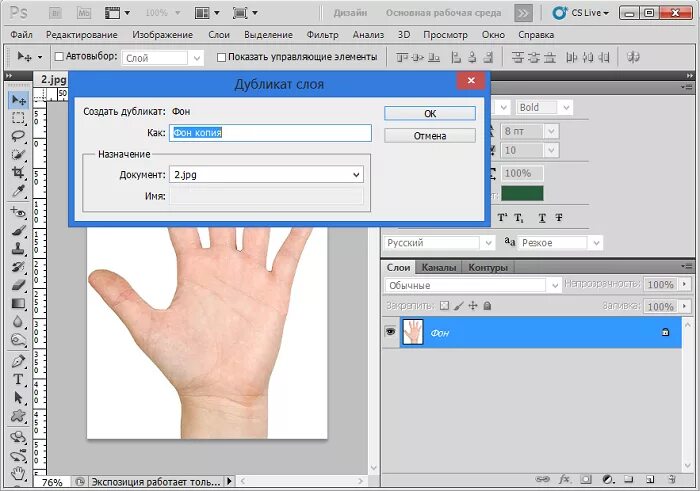Toggle strikethrough text style
Image resolution: width=700 pixels, height=491 pixels.
[x=559, y=217]
